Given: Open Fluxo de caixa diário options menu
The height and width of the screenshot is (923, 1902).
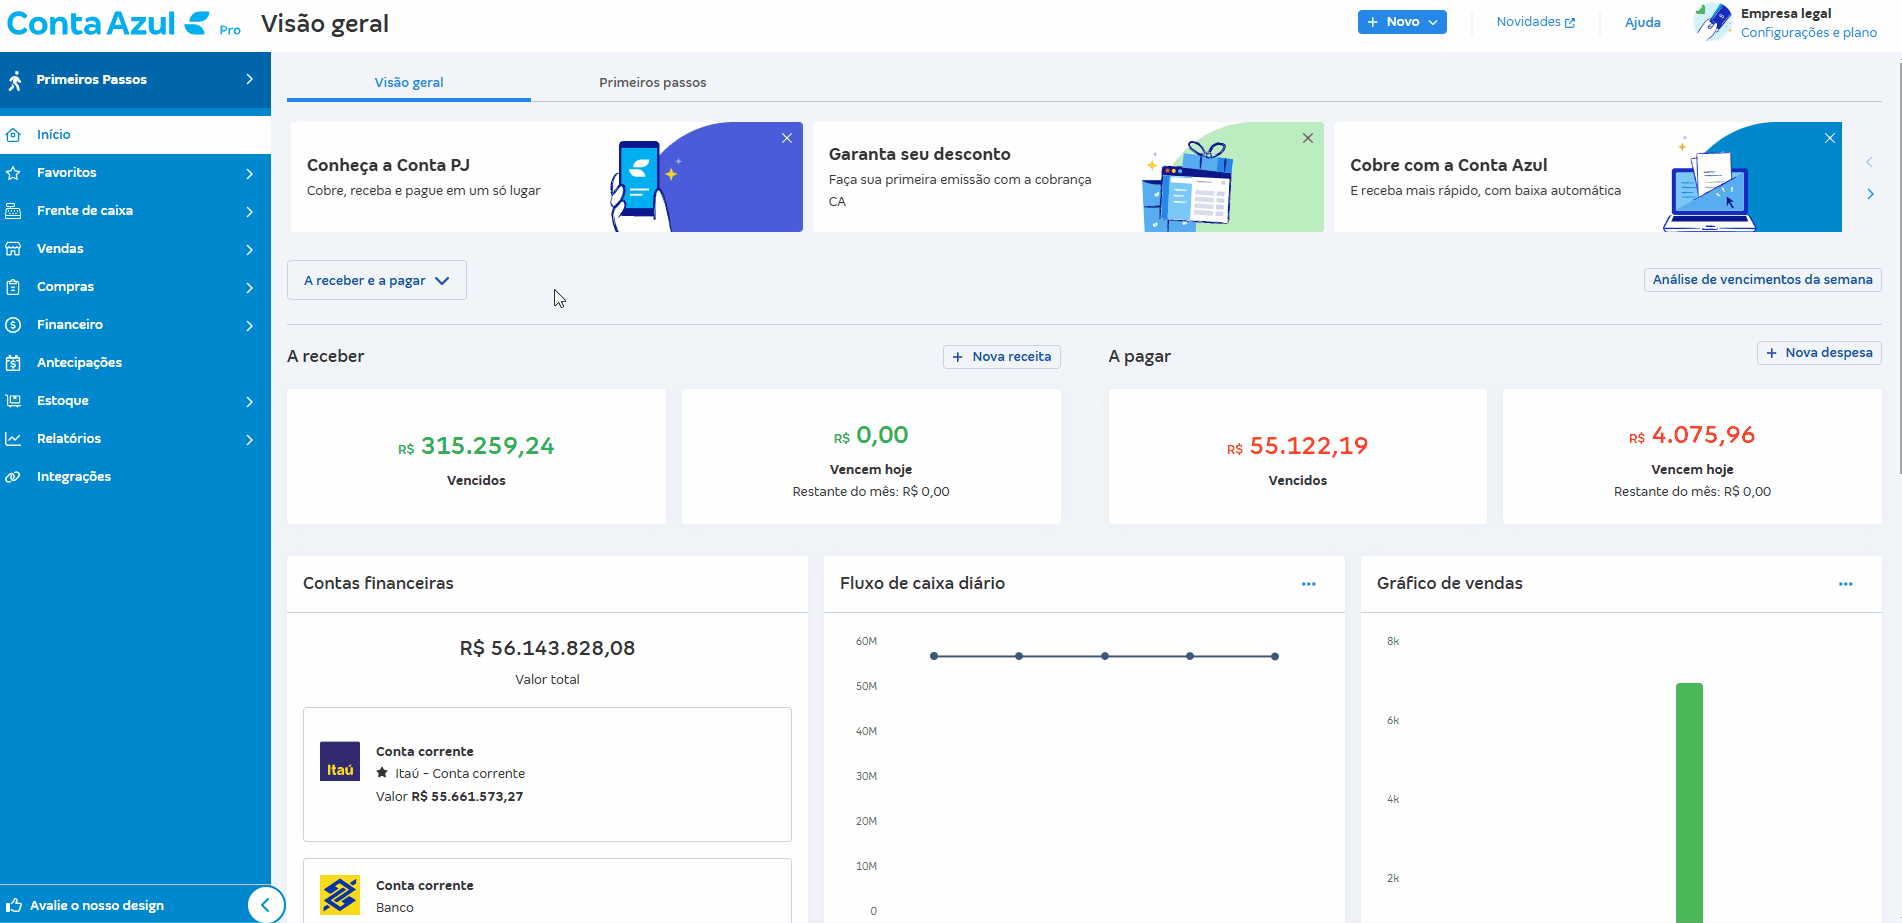Looking at the screenshot, I should click(1308, 584).
